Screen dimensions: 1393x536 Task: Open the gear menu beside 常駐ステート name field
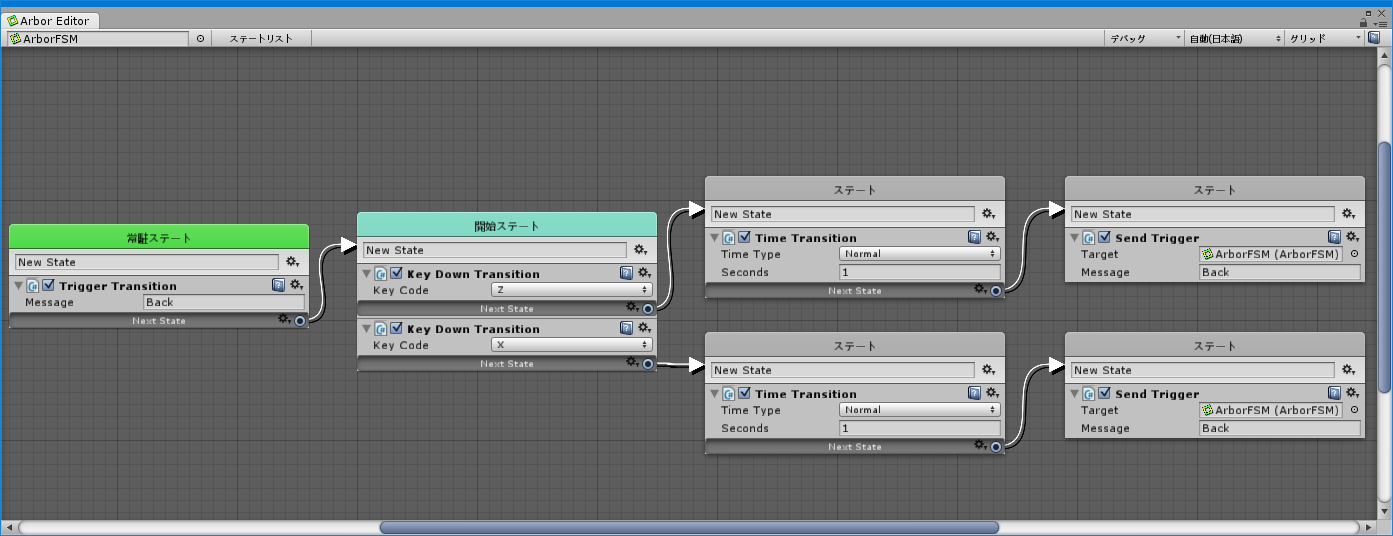pyautogui.click(x=293, y=262)
